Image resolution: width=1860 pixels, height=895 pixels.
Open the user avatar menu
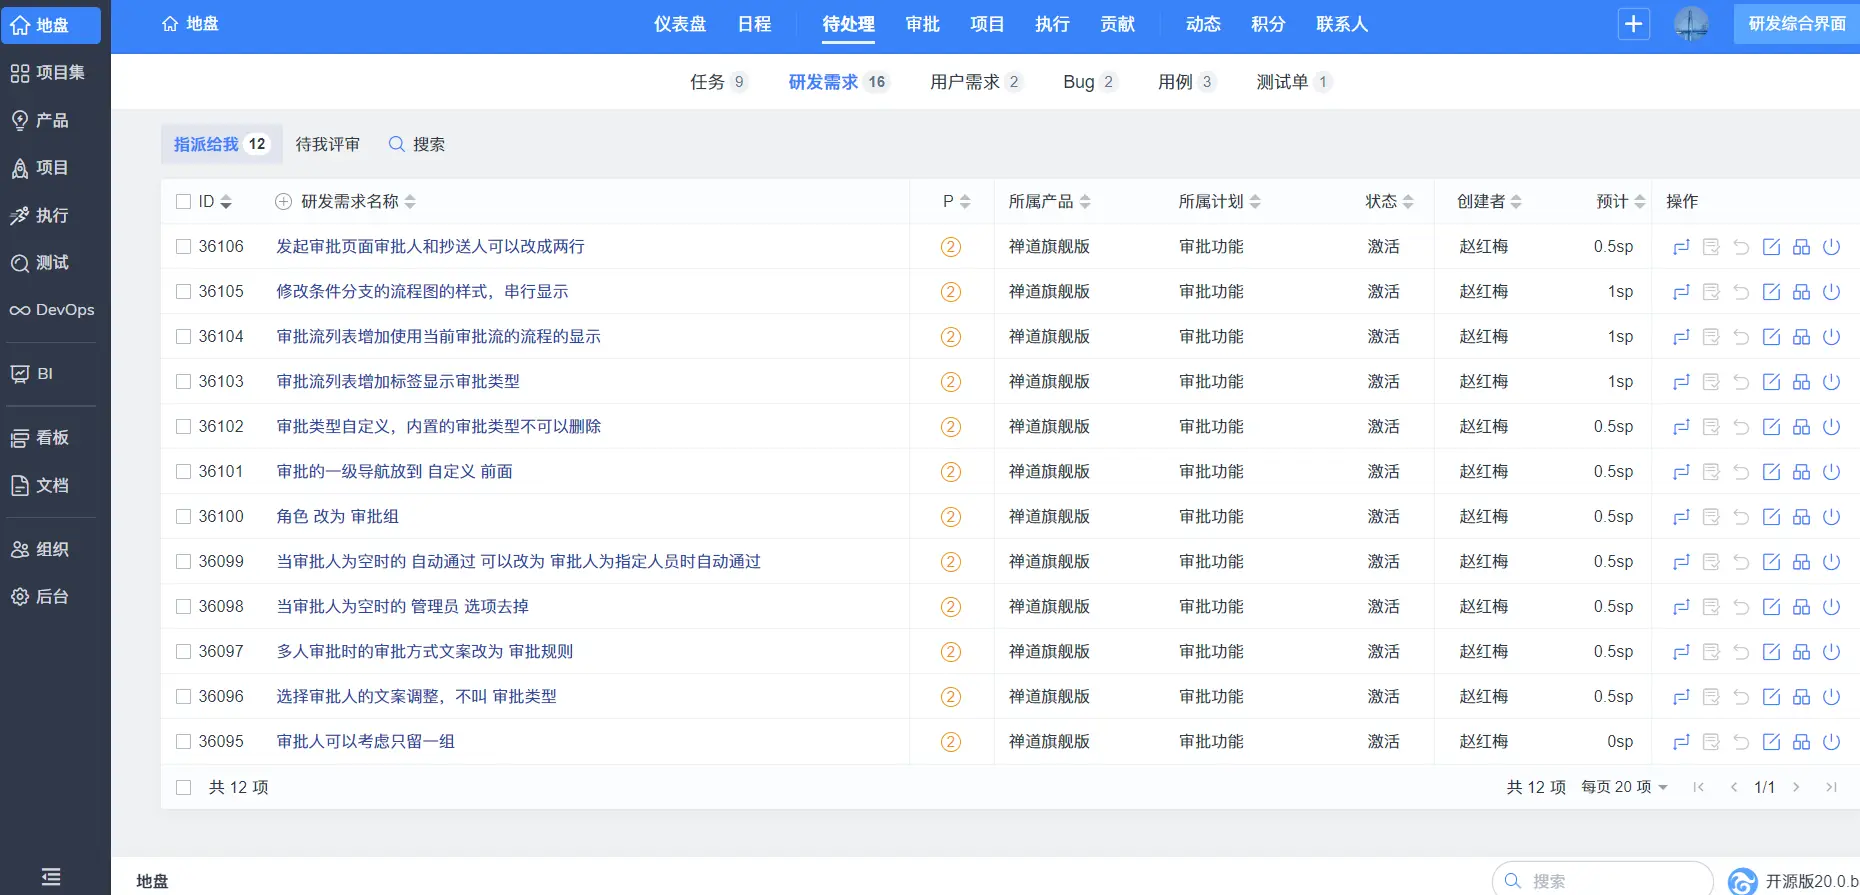[1691, 24]
